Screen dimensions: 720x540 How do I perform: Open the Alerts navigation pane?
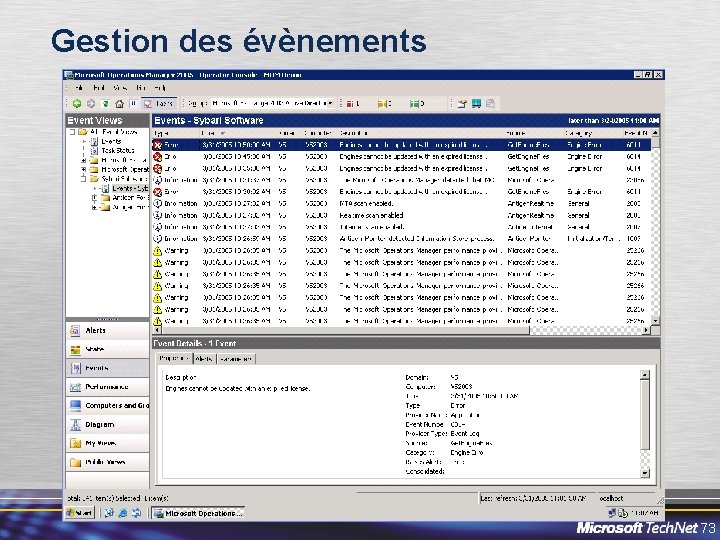coord(107,331)
